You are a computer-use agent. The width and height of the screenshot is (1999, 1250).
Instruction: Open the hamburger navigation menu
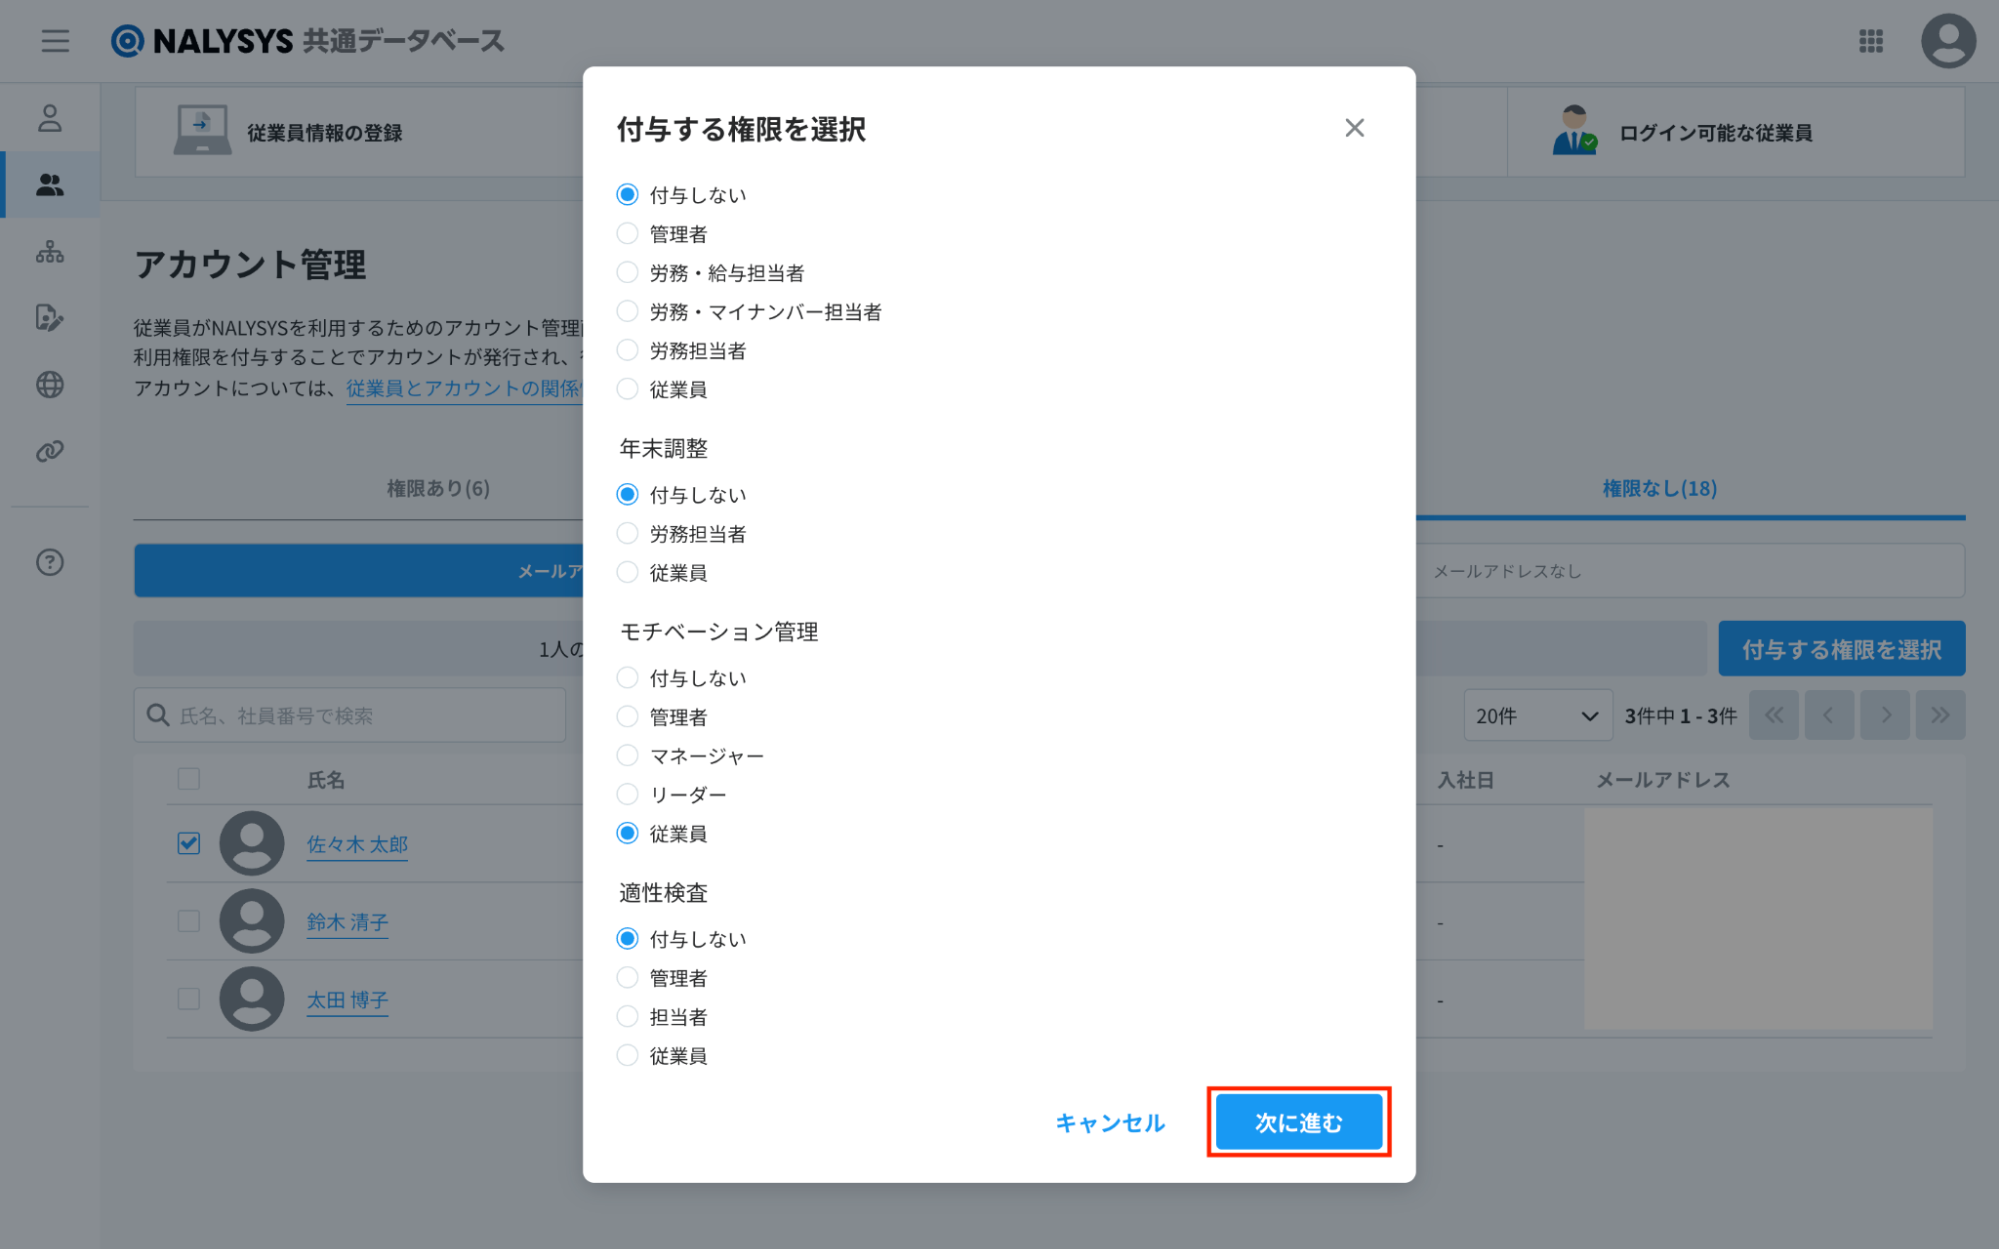pos(55,41)
